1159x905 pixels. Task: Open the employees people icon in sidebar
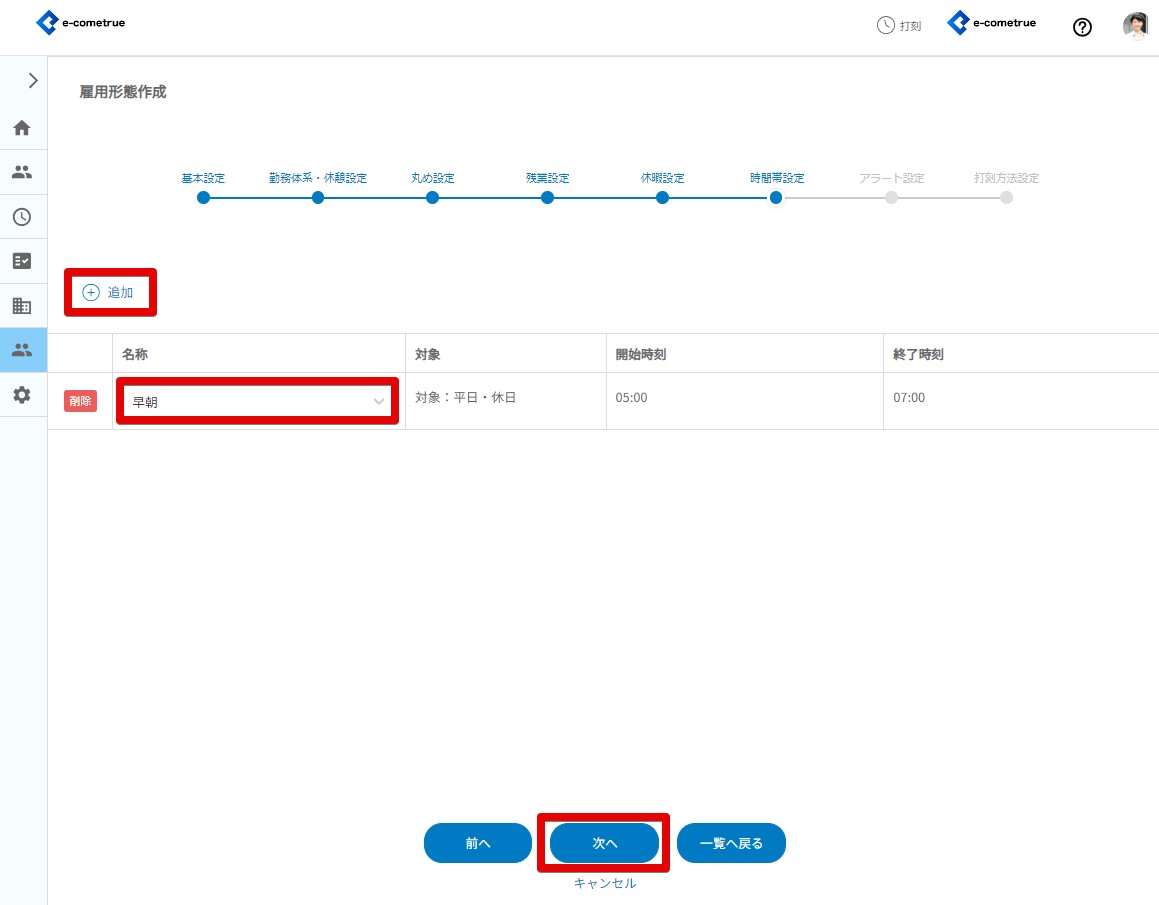[x=22, y=172]
